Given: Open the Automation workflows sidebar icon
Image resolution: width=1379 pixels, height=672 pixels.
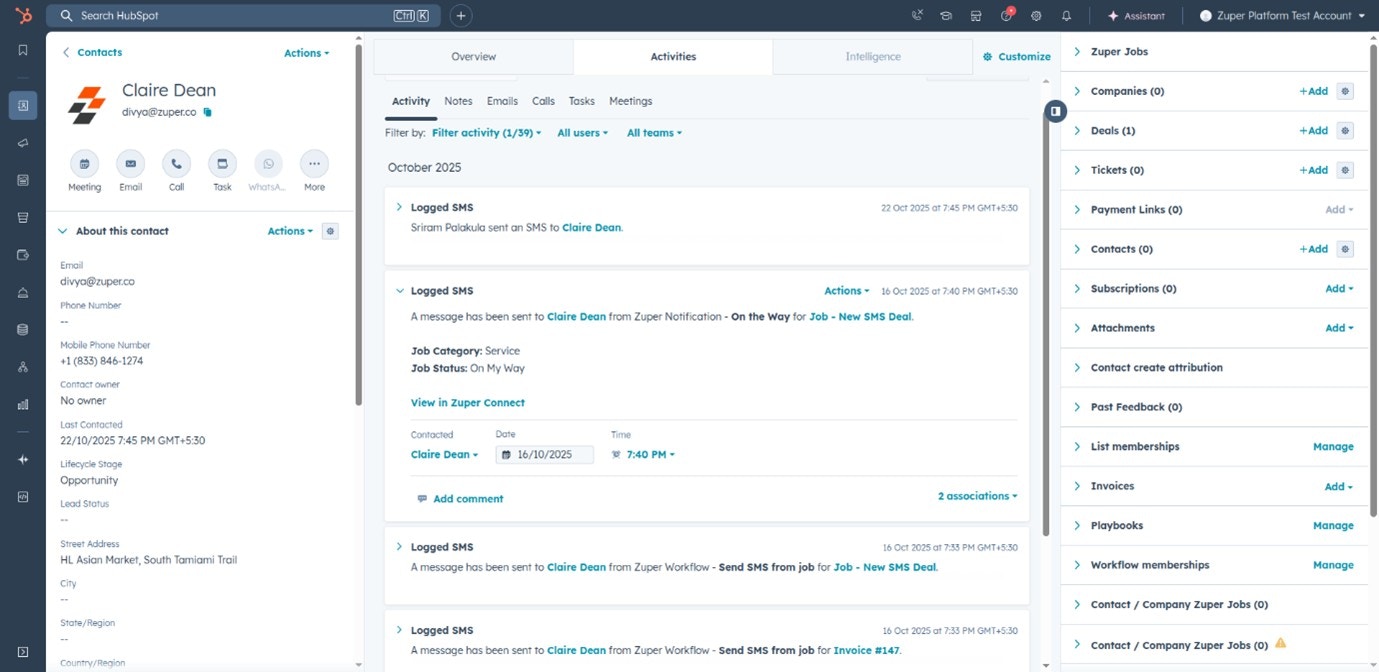Looking at the screenshot, I should click(22, 367).
